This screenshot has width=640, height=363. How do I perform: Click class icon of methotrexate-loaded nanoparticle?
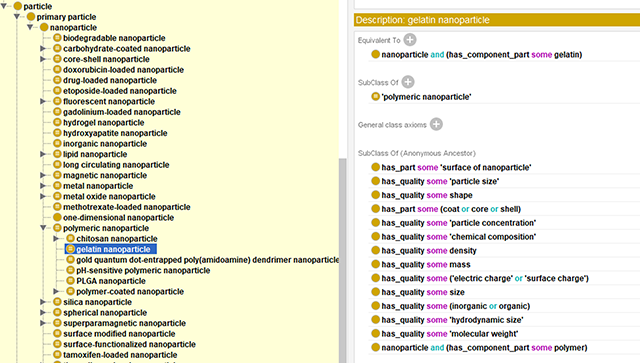click(x=57, y=207)
